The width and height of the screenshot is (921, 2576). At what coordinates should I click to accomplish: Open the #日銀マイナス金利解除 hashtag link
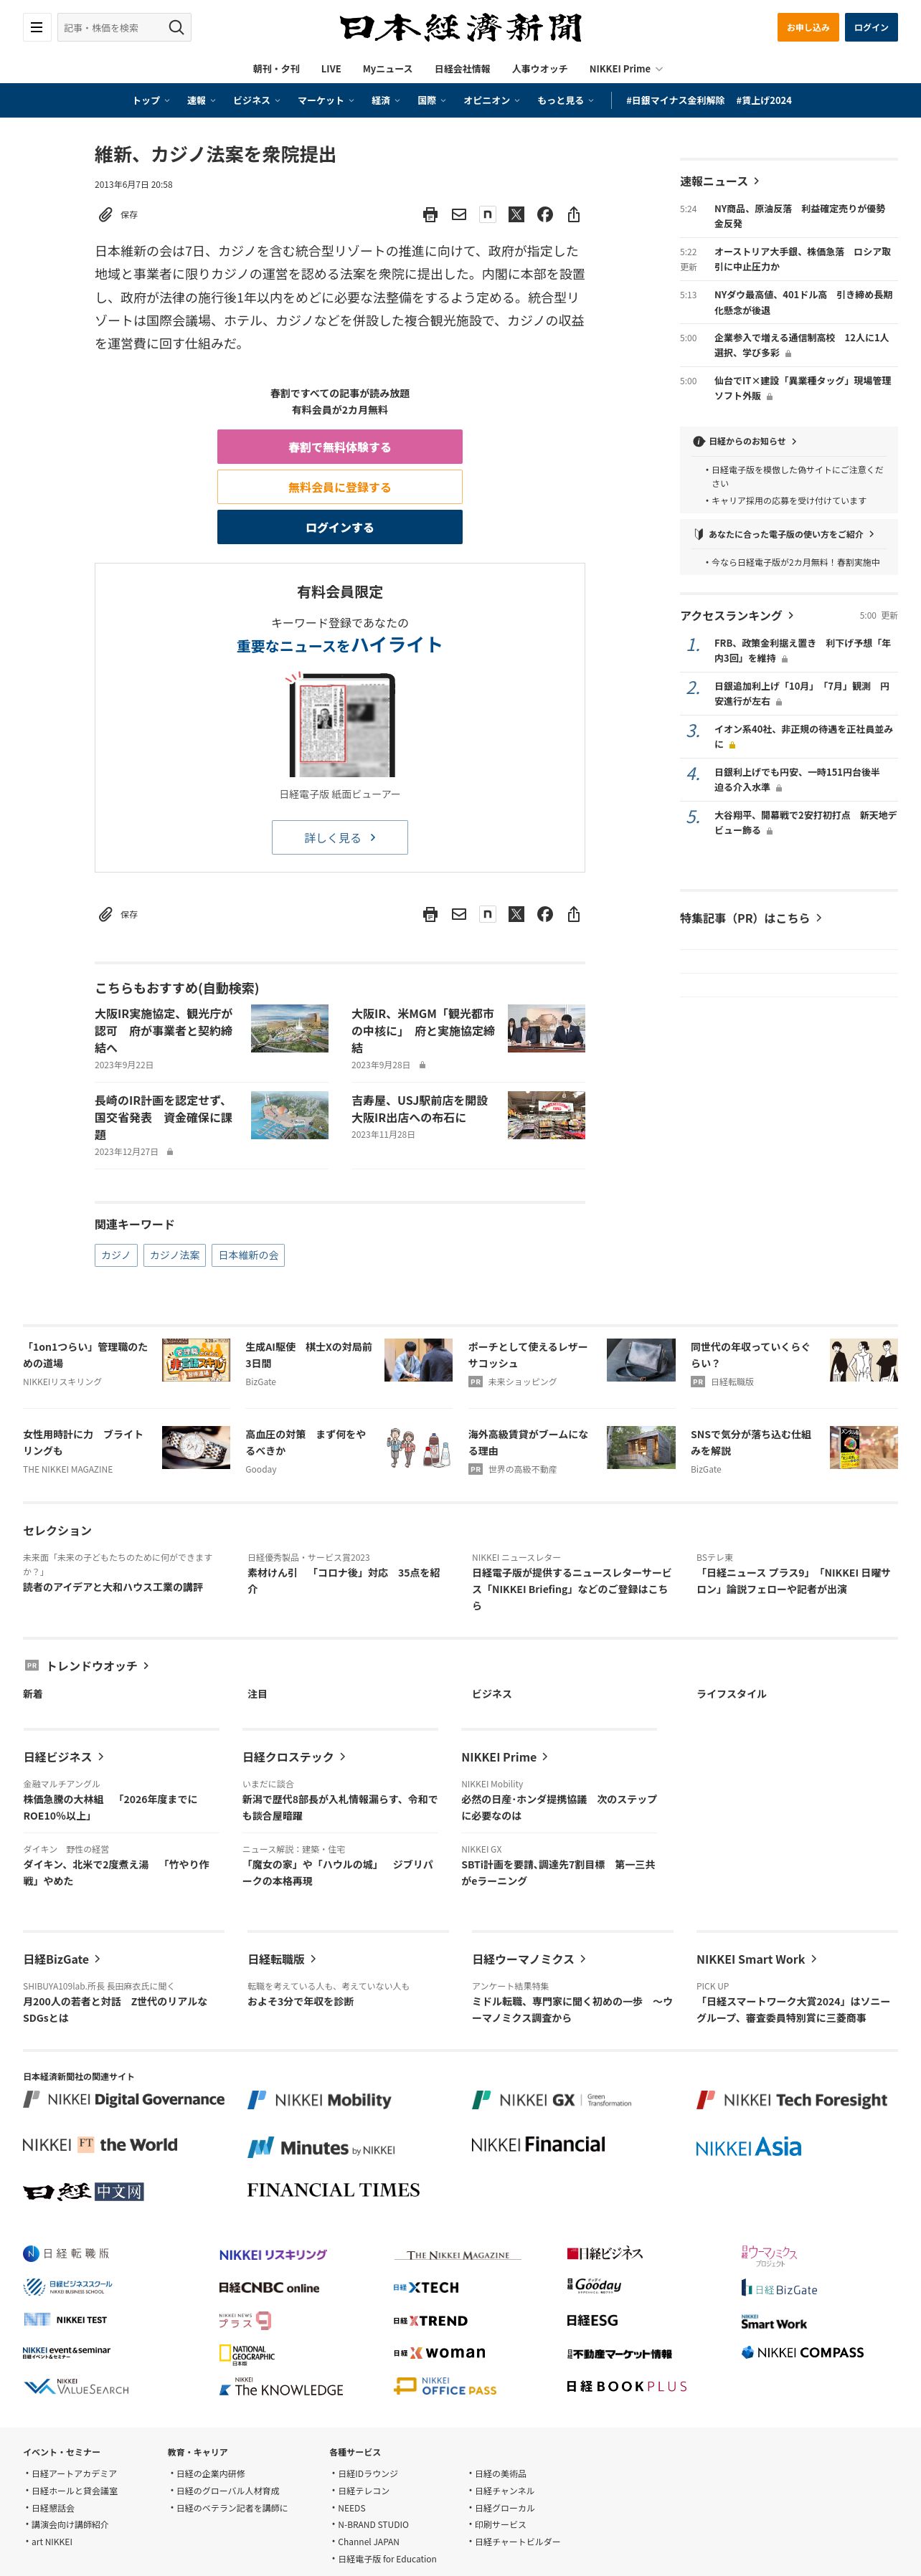tap(676, 100)
